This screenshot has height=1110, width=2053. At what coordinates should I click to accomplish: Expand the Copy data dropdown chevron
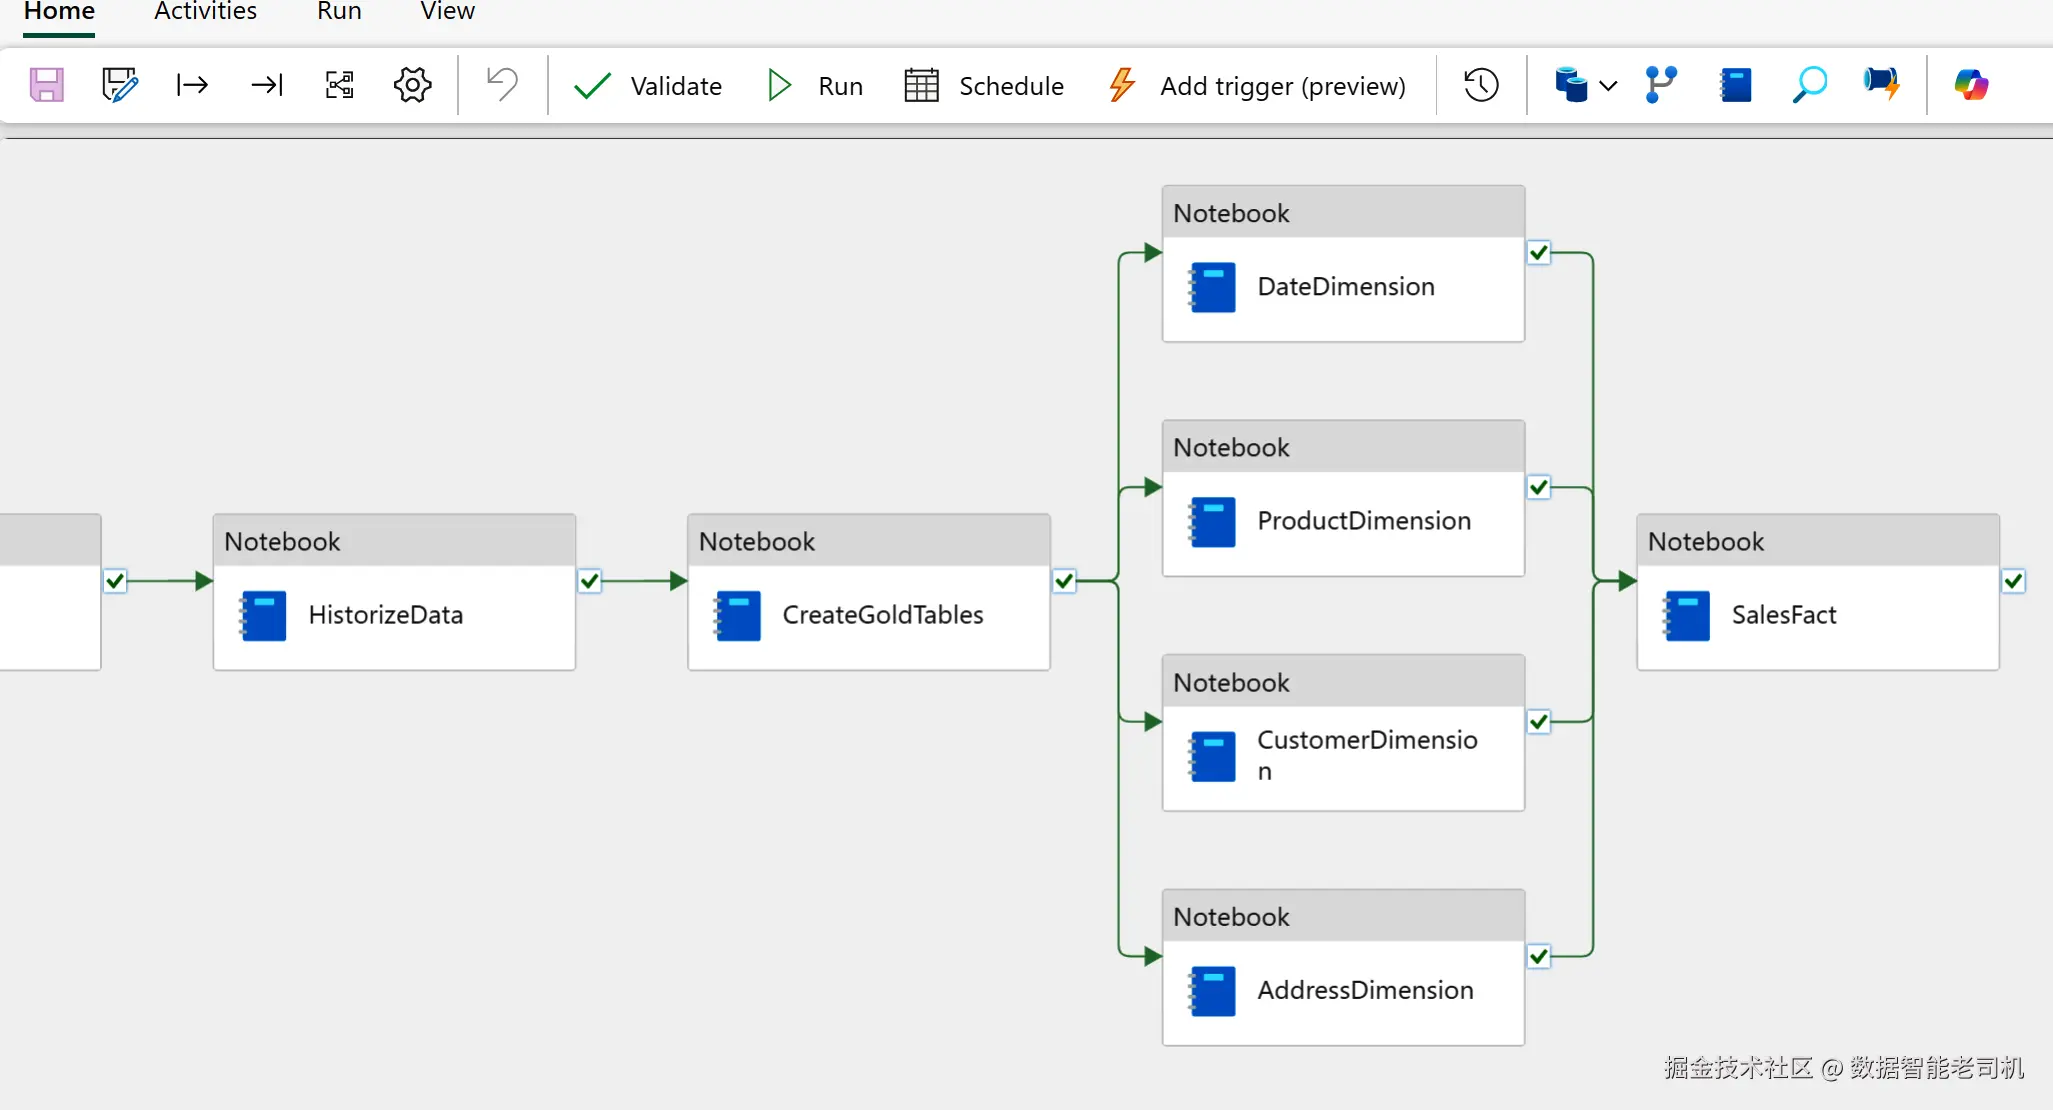pyautogui.click(x=1608, y=86)
